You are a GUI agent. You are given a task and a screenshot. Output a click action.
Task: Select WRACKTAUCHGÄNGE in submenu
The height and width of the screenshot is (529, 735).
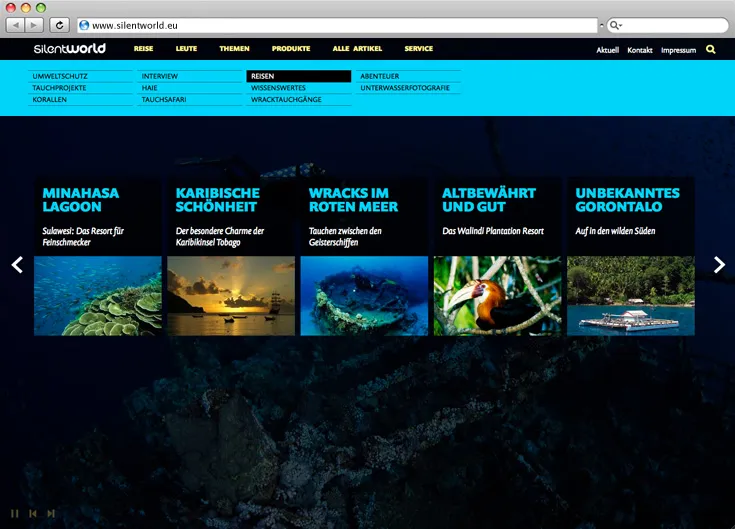coord(299,100)
